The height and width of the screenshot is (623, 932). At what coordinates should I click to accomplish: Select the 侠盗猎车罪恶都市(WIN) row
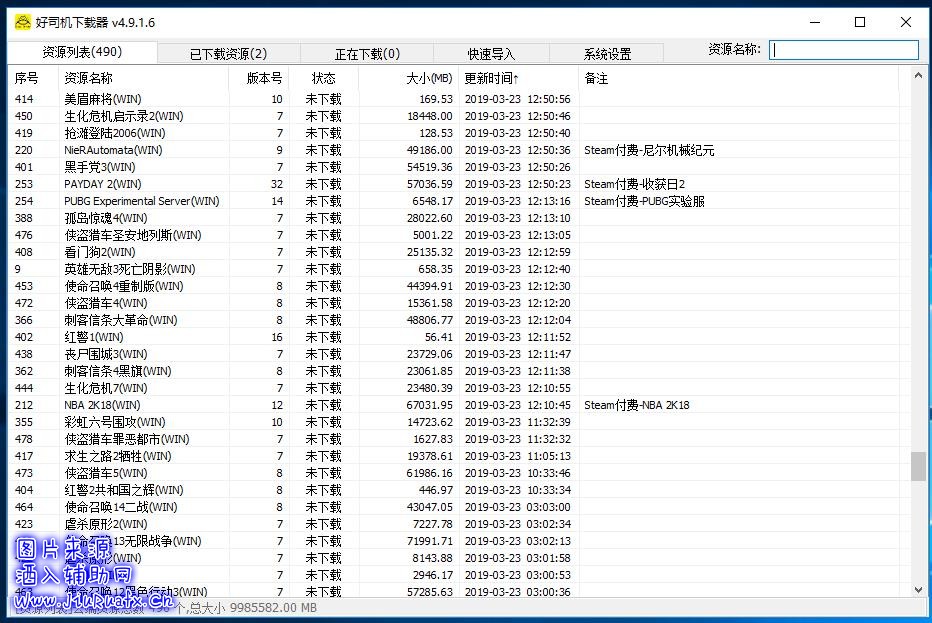pos(453,439)
